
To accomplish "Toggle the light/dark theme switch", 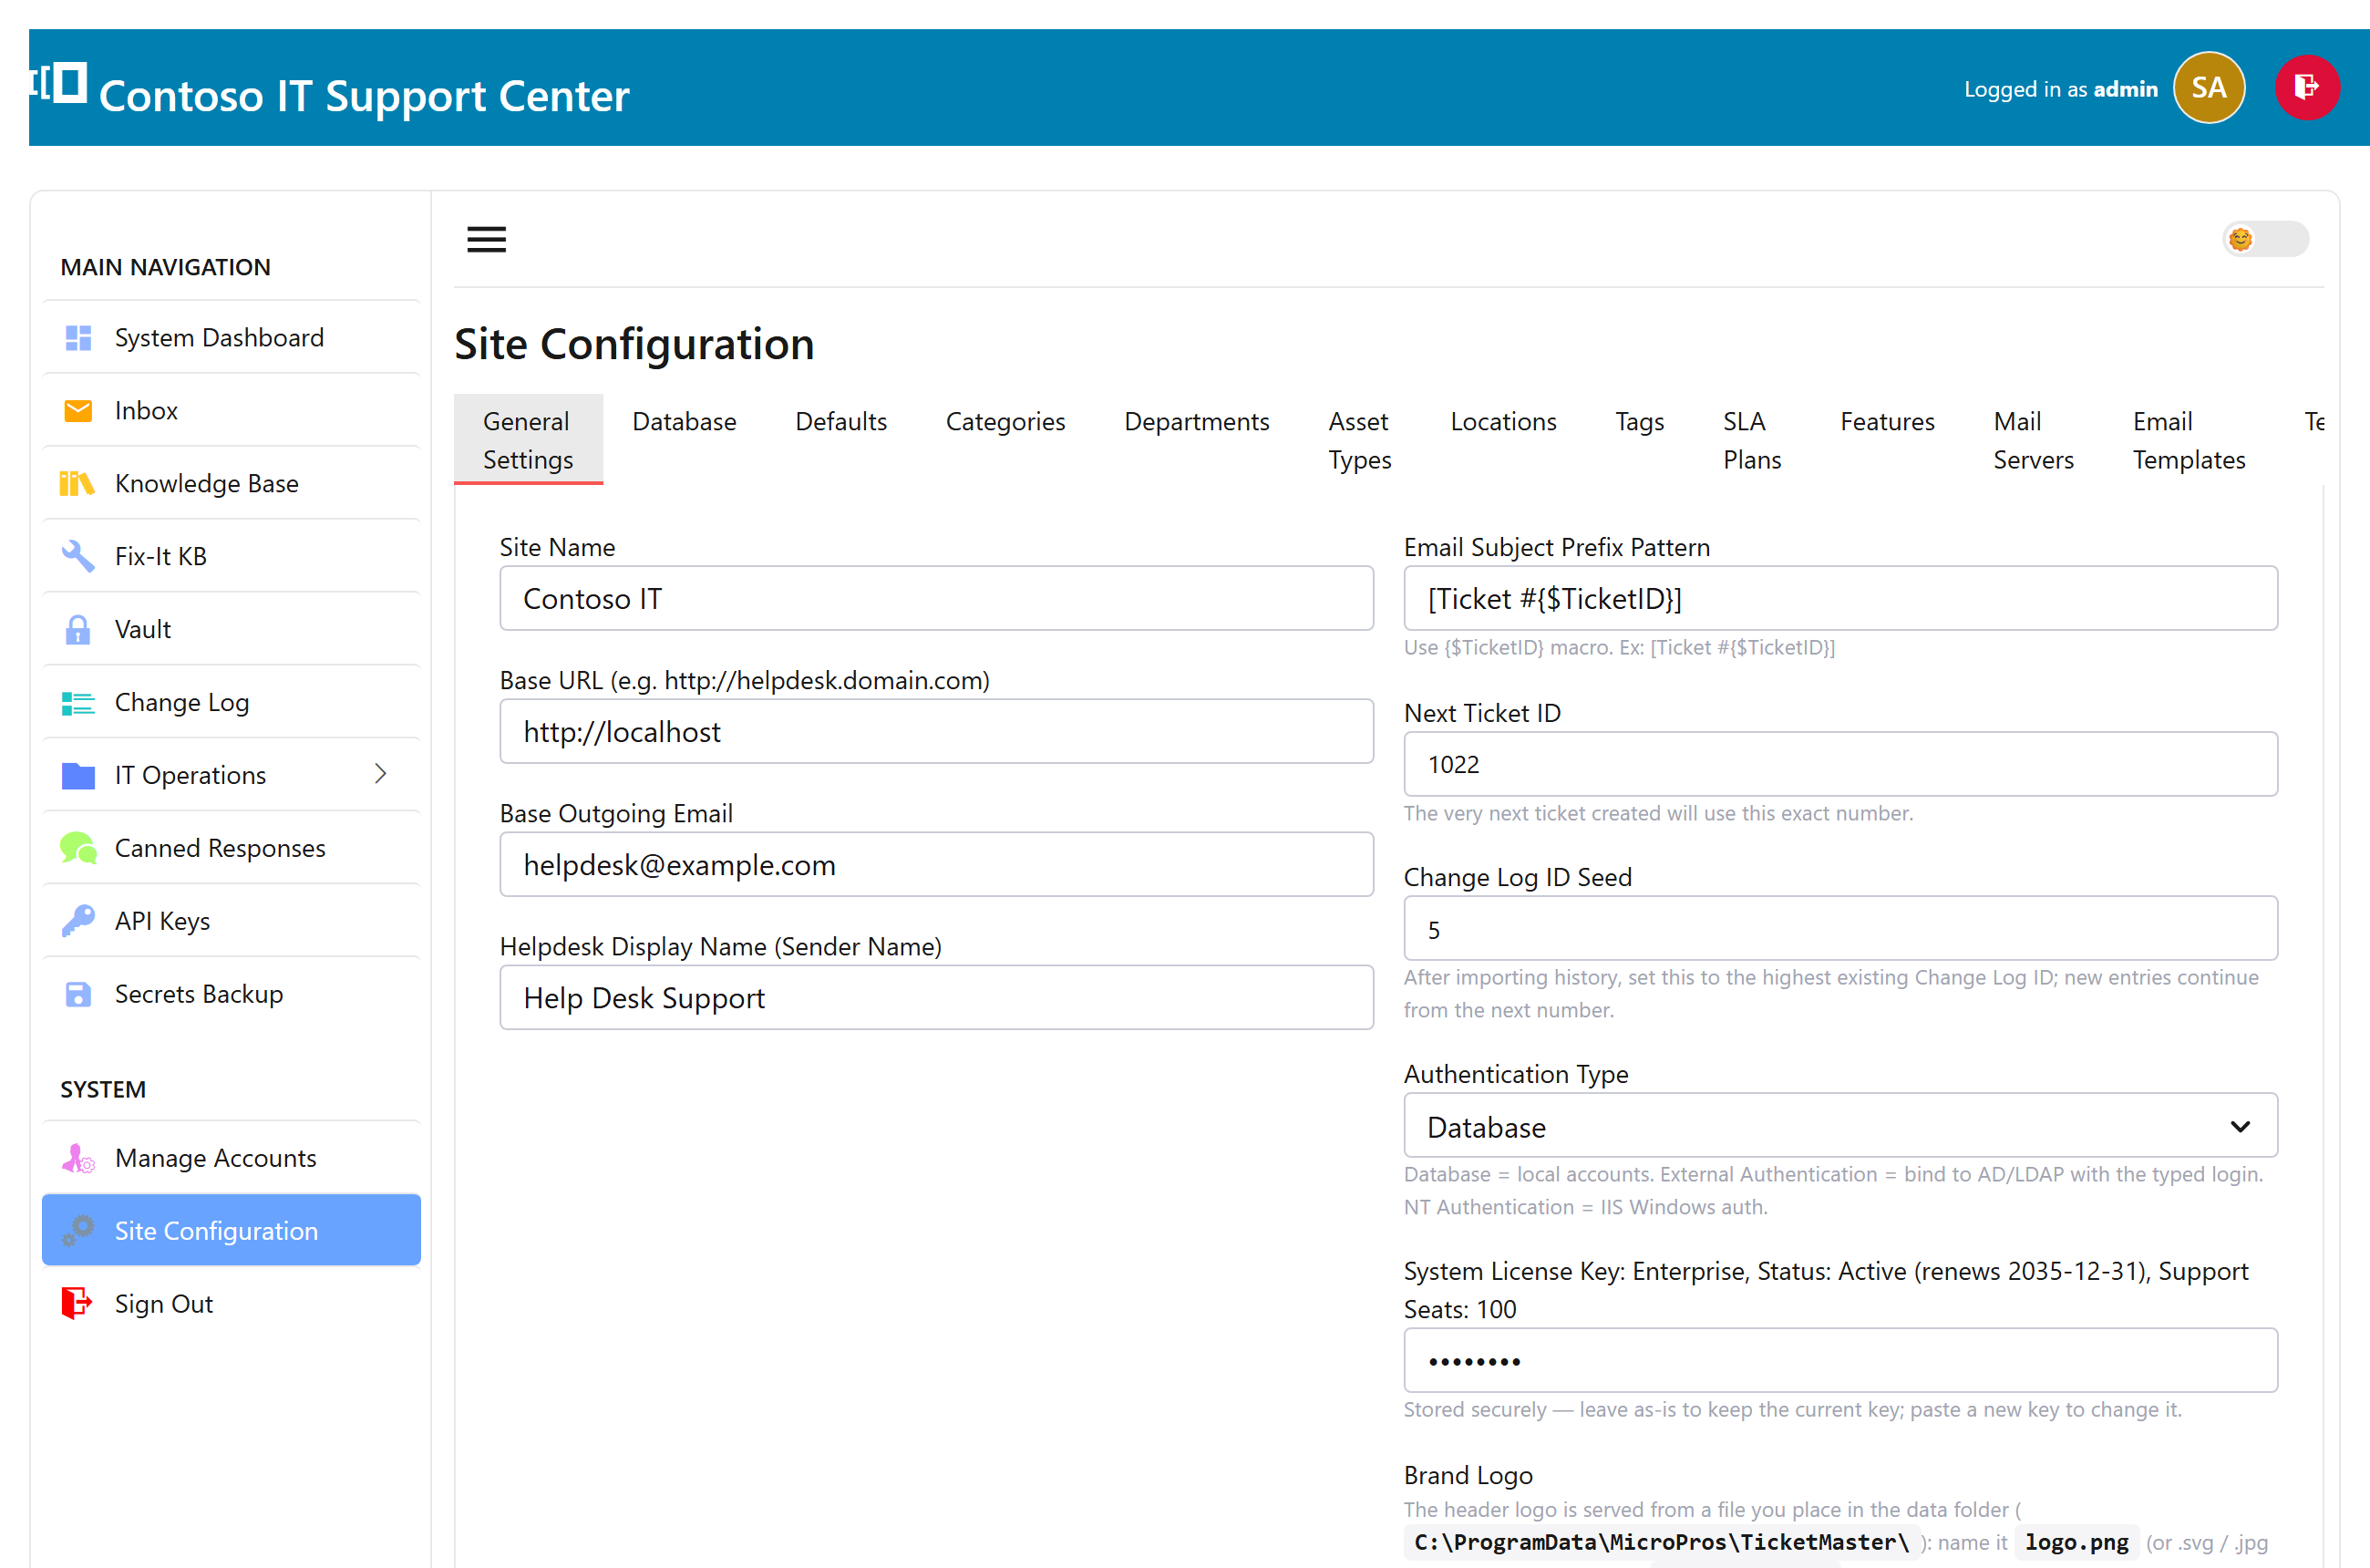I will [x=2265, y=239].
